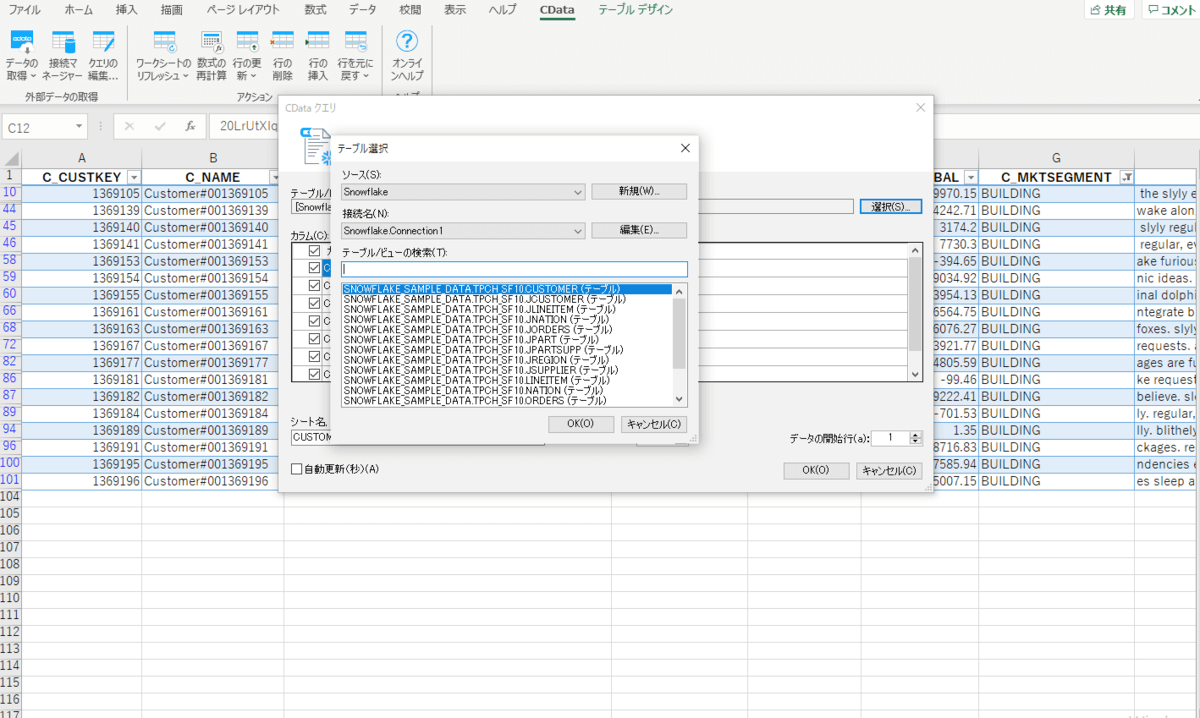Click column G header
This screenshot has width=1200, height=718.
[x=1056, y=158]
